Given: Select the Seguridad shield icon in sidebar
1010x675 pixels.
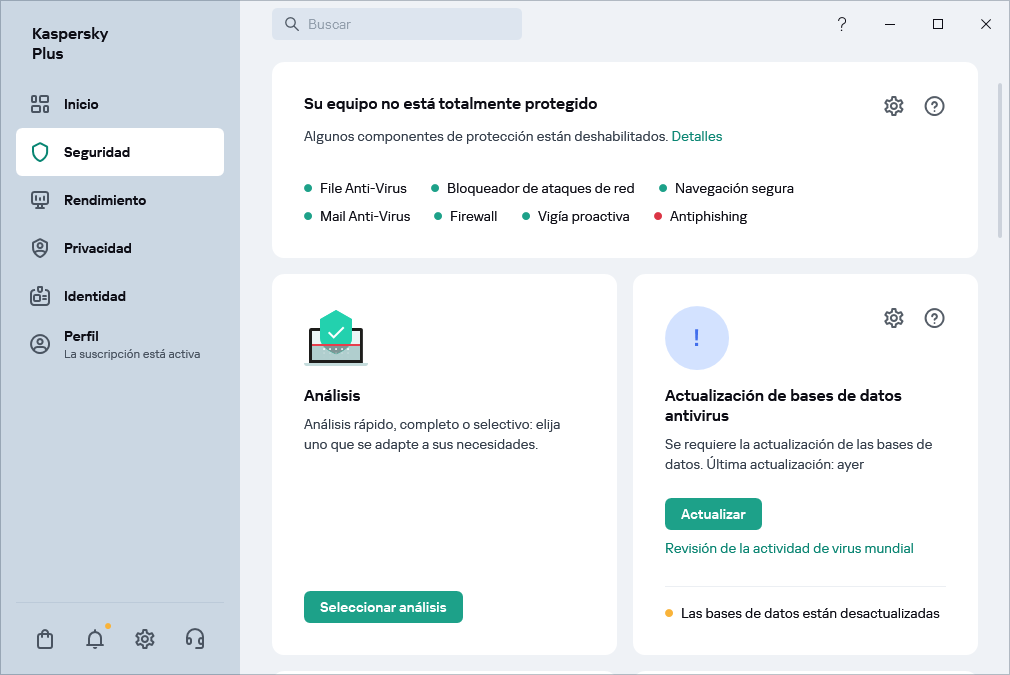Looking at the screenshot, I should tap(40, 152).
